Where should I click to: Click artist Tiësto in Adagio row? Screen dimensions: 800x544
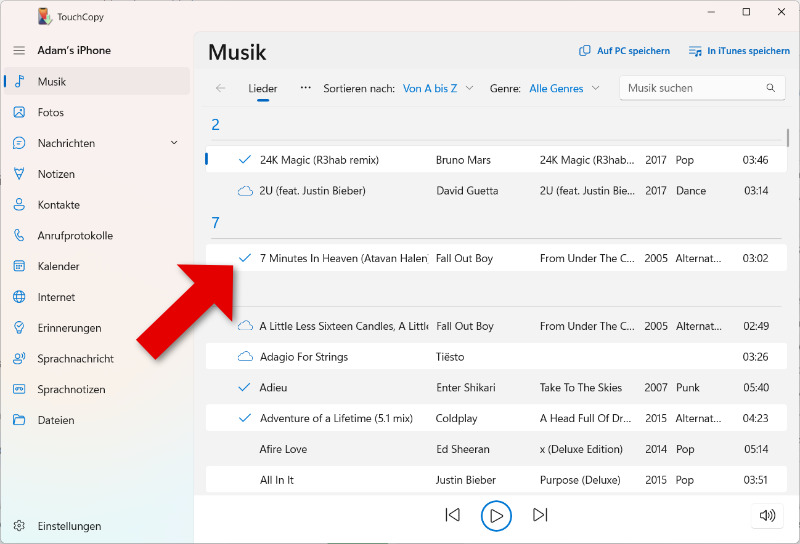coord(450,357)
